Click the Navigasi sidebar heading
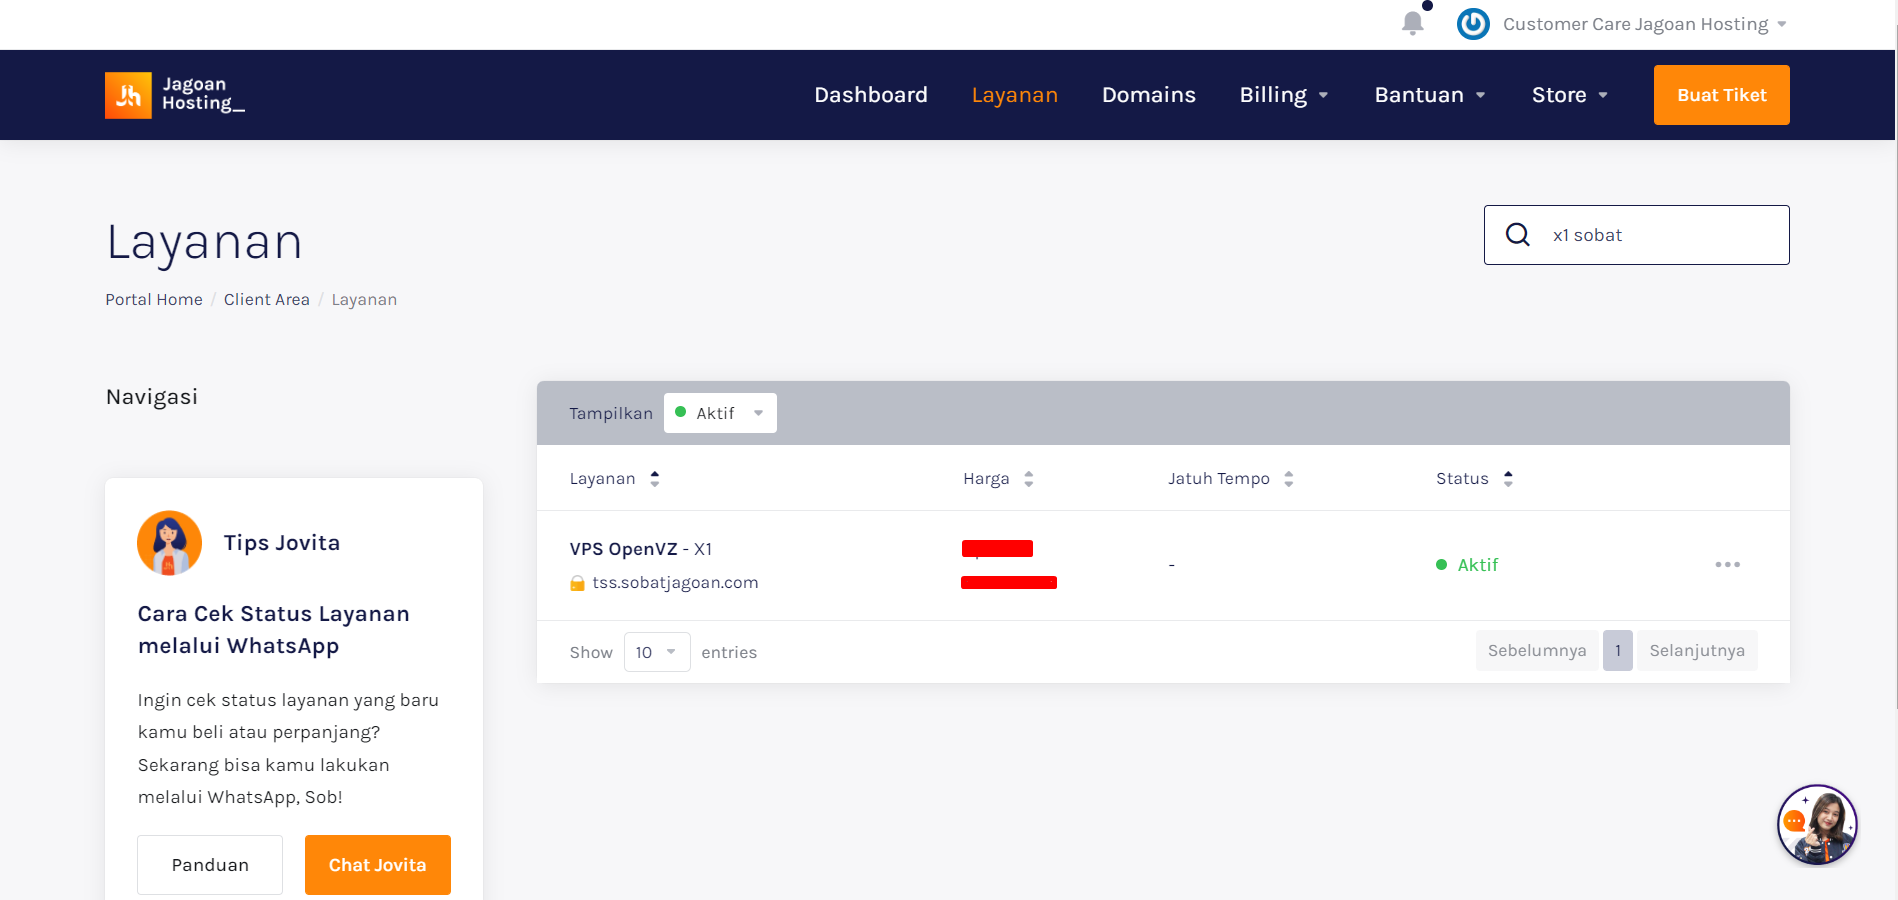1898x900 pixels. 152,397
